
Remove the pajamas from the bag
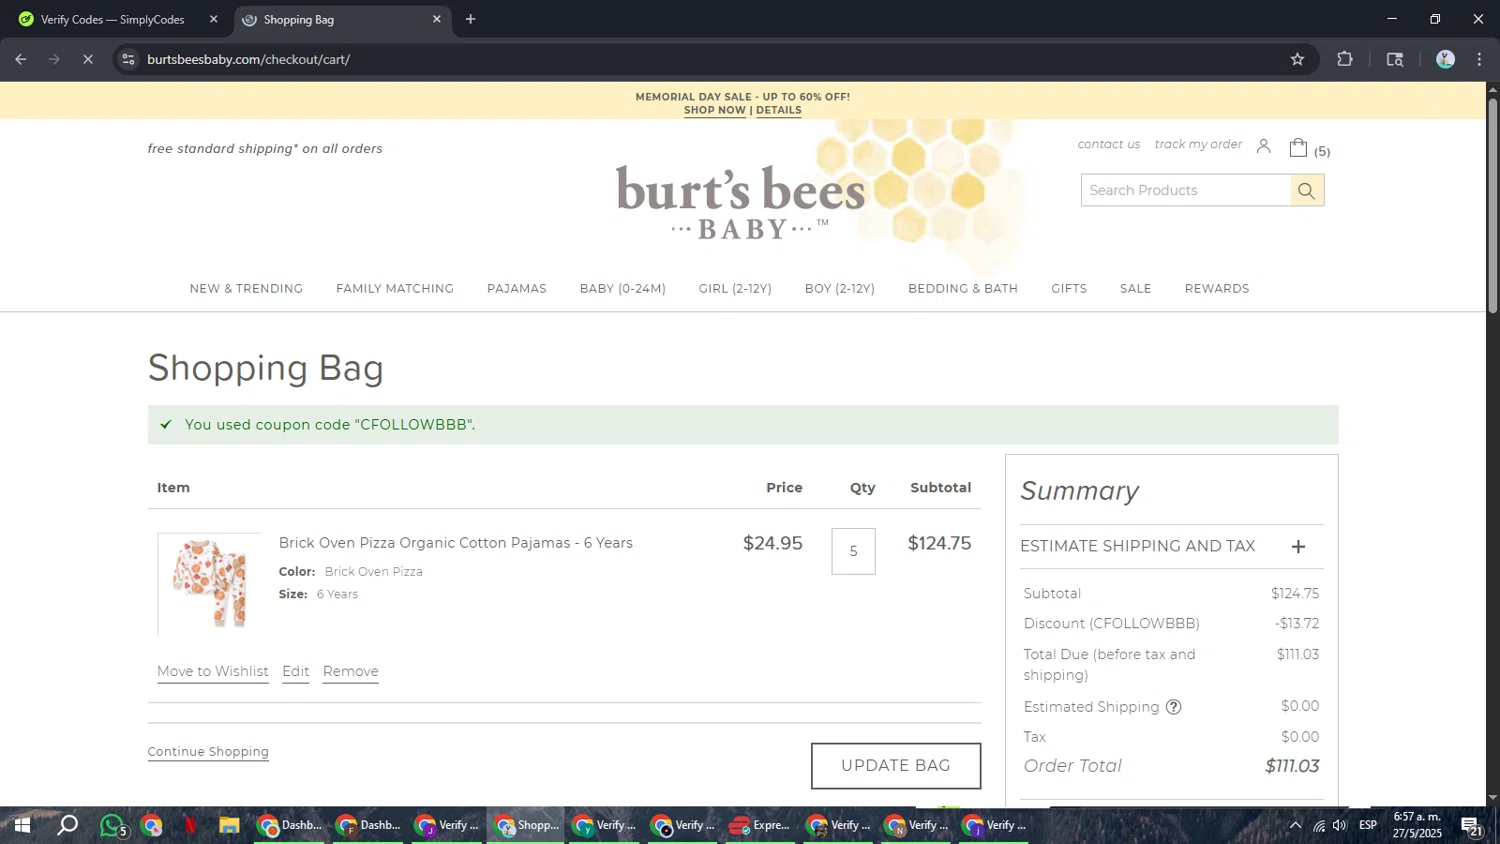coord(351,672)
